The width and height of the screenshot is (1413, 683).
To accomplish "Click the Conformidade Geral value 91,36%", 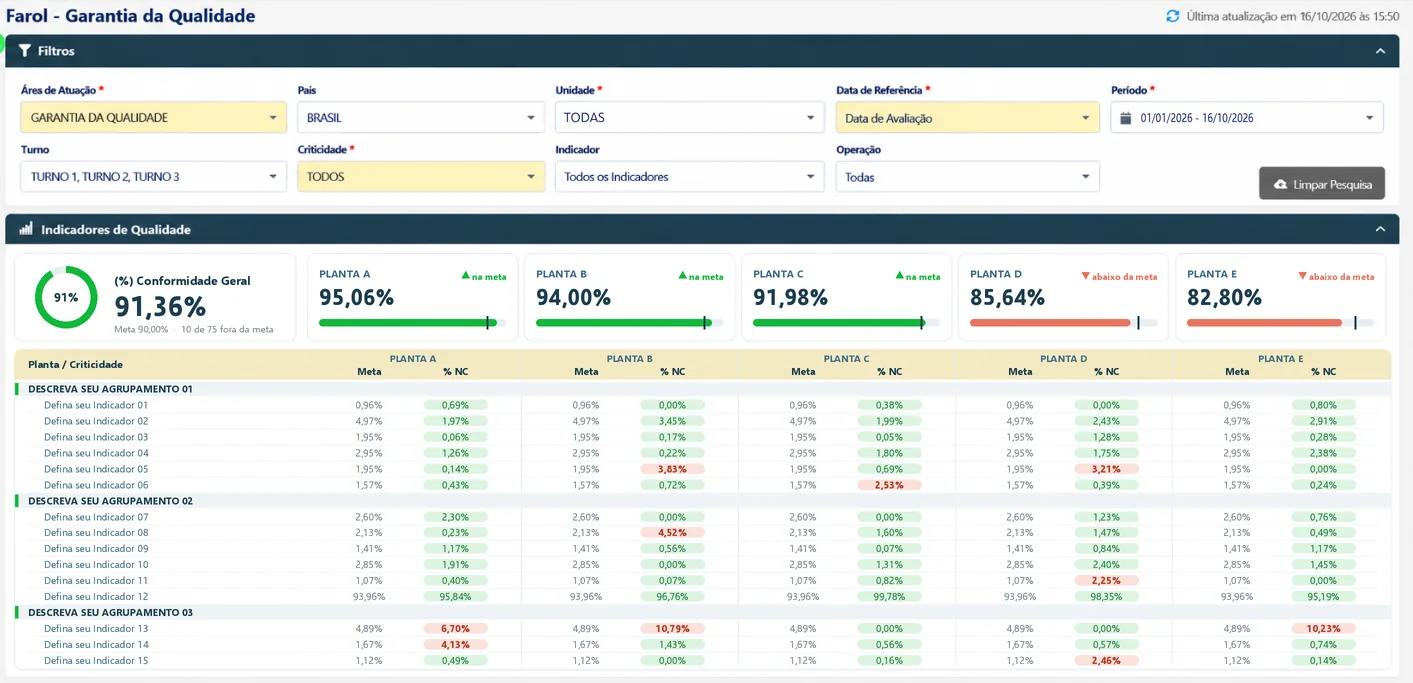I will click(x=160, y=306).
